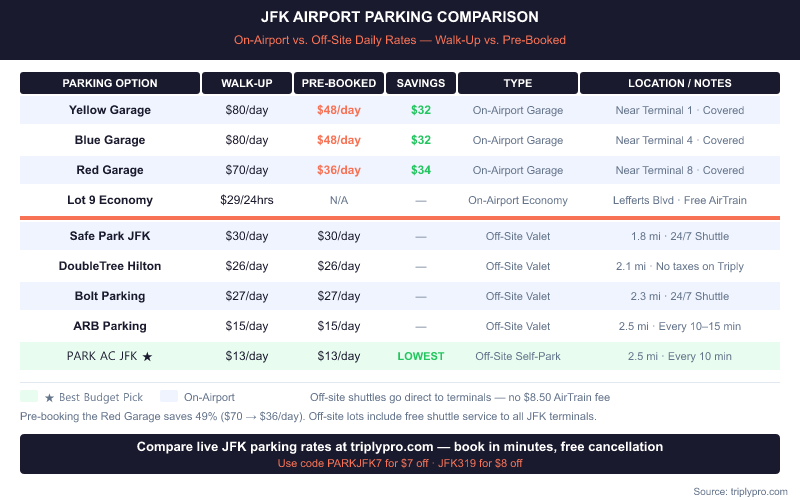Click the Bolt Parking row name
This screenshot has width=800, height=500.
(110, 296)
